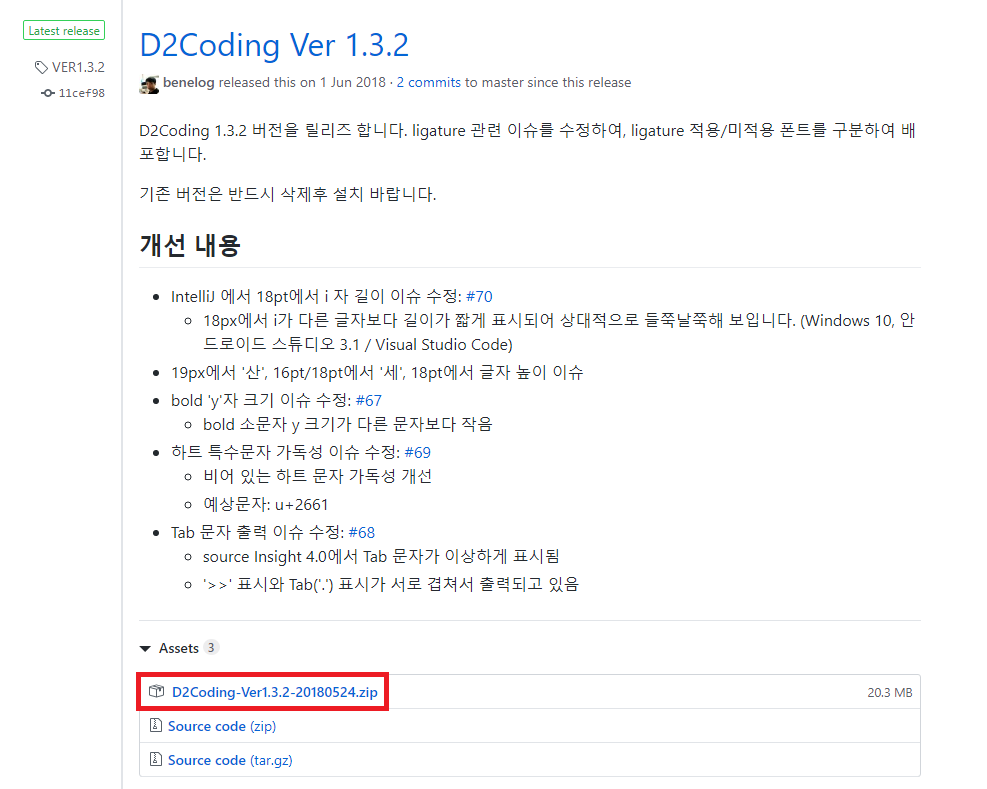
Task: Click the Assets count badge 3
Action: [x=211, y=648]
